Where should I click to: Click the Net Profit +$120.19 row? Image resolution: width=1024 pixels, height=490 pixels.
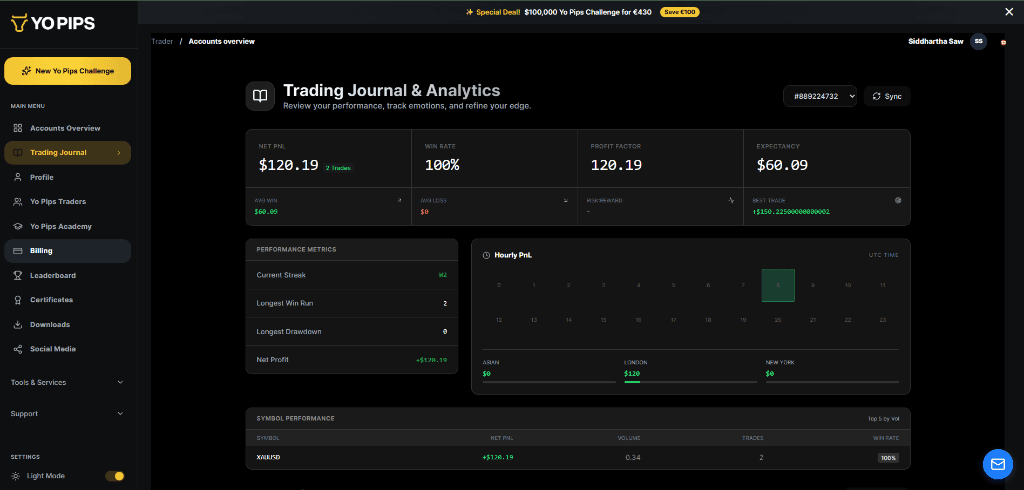(352, 359)
